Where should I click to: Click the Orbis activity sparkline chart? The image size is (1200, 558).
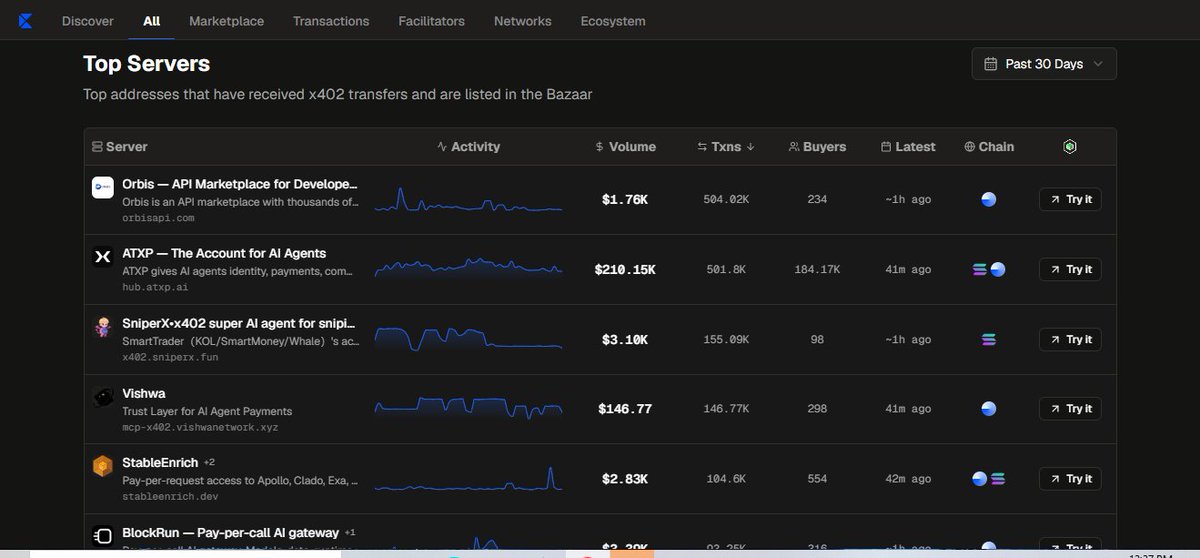(x=468, y=199)
